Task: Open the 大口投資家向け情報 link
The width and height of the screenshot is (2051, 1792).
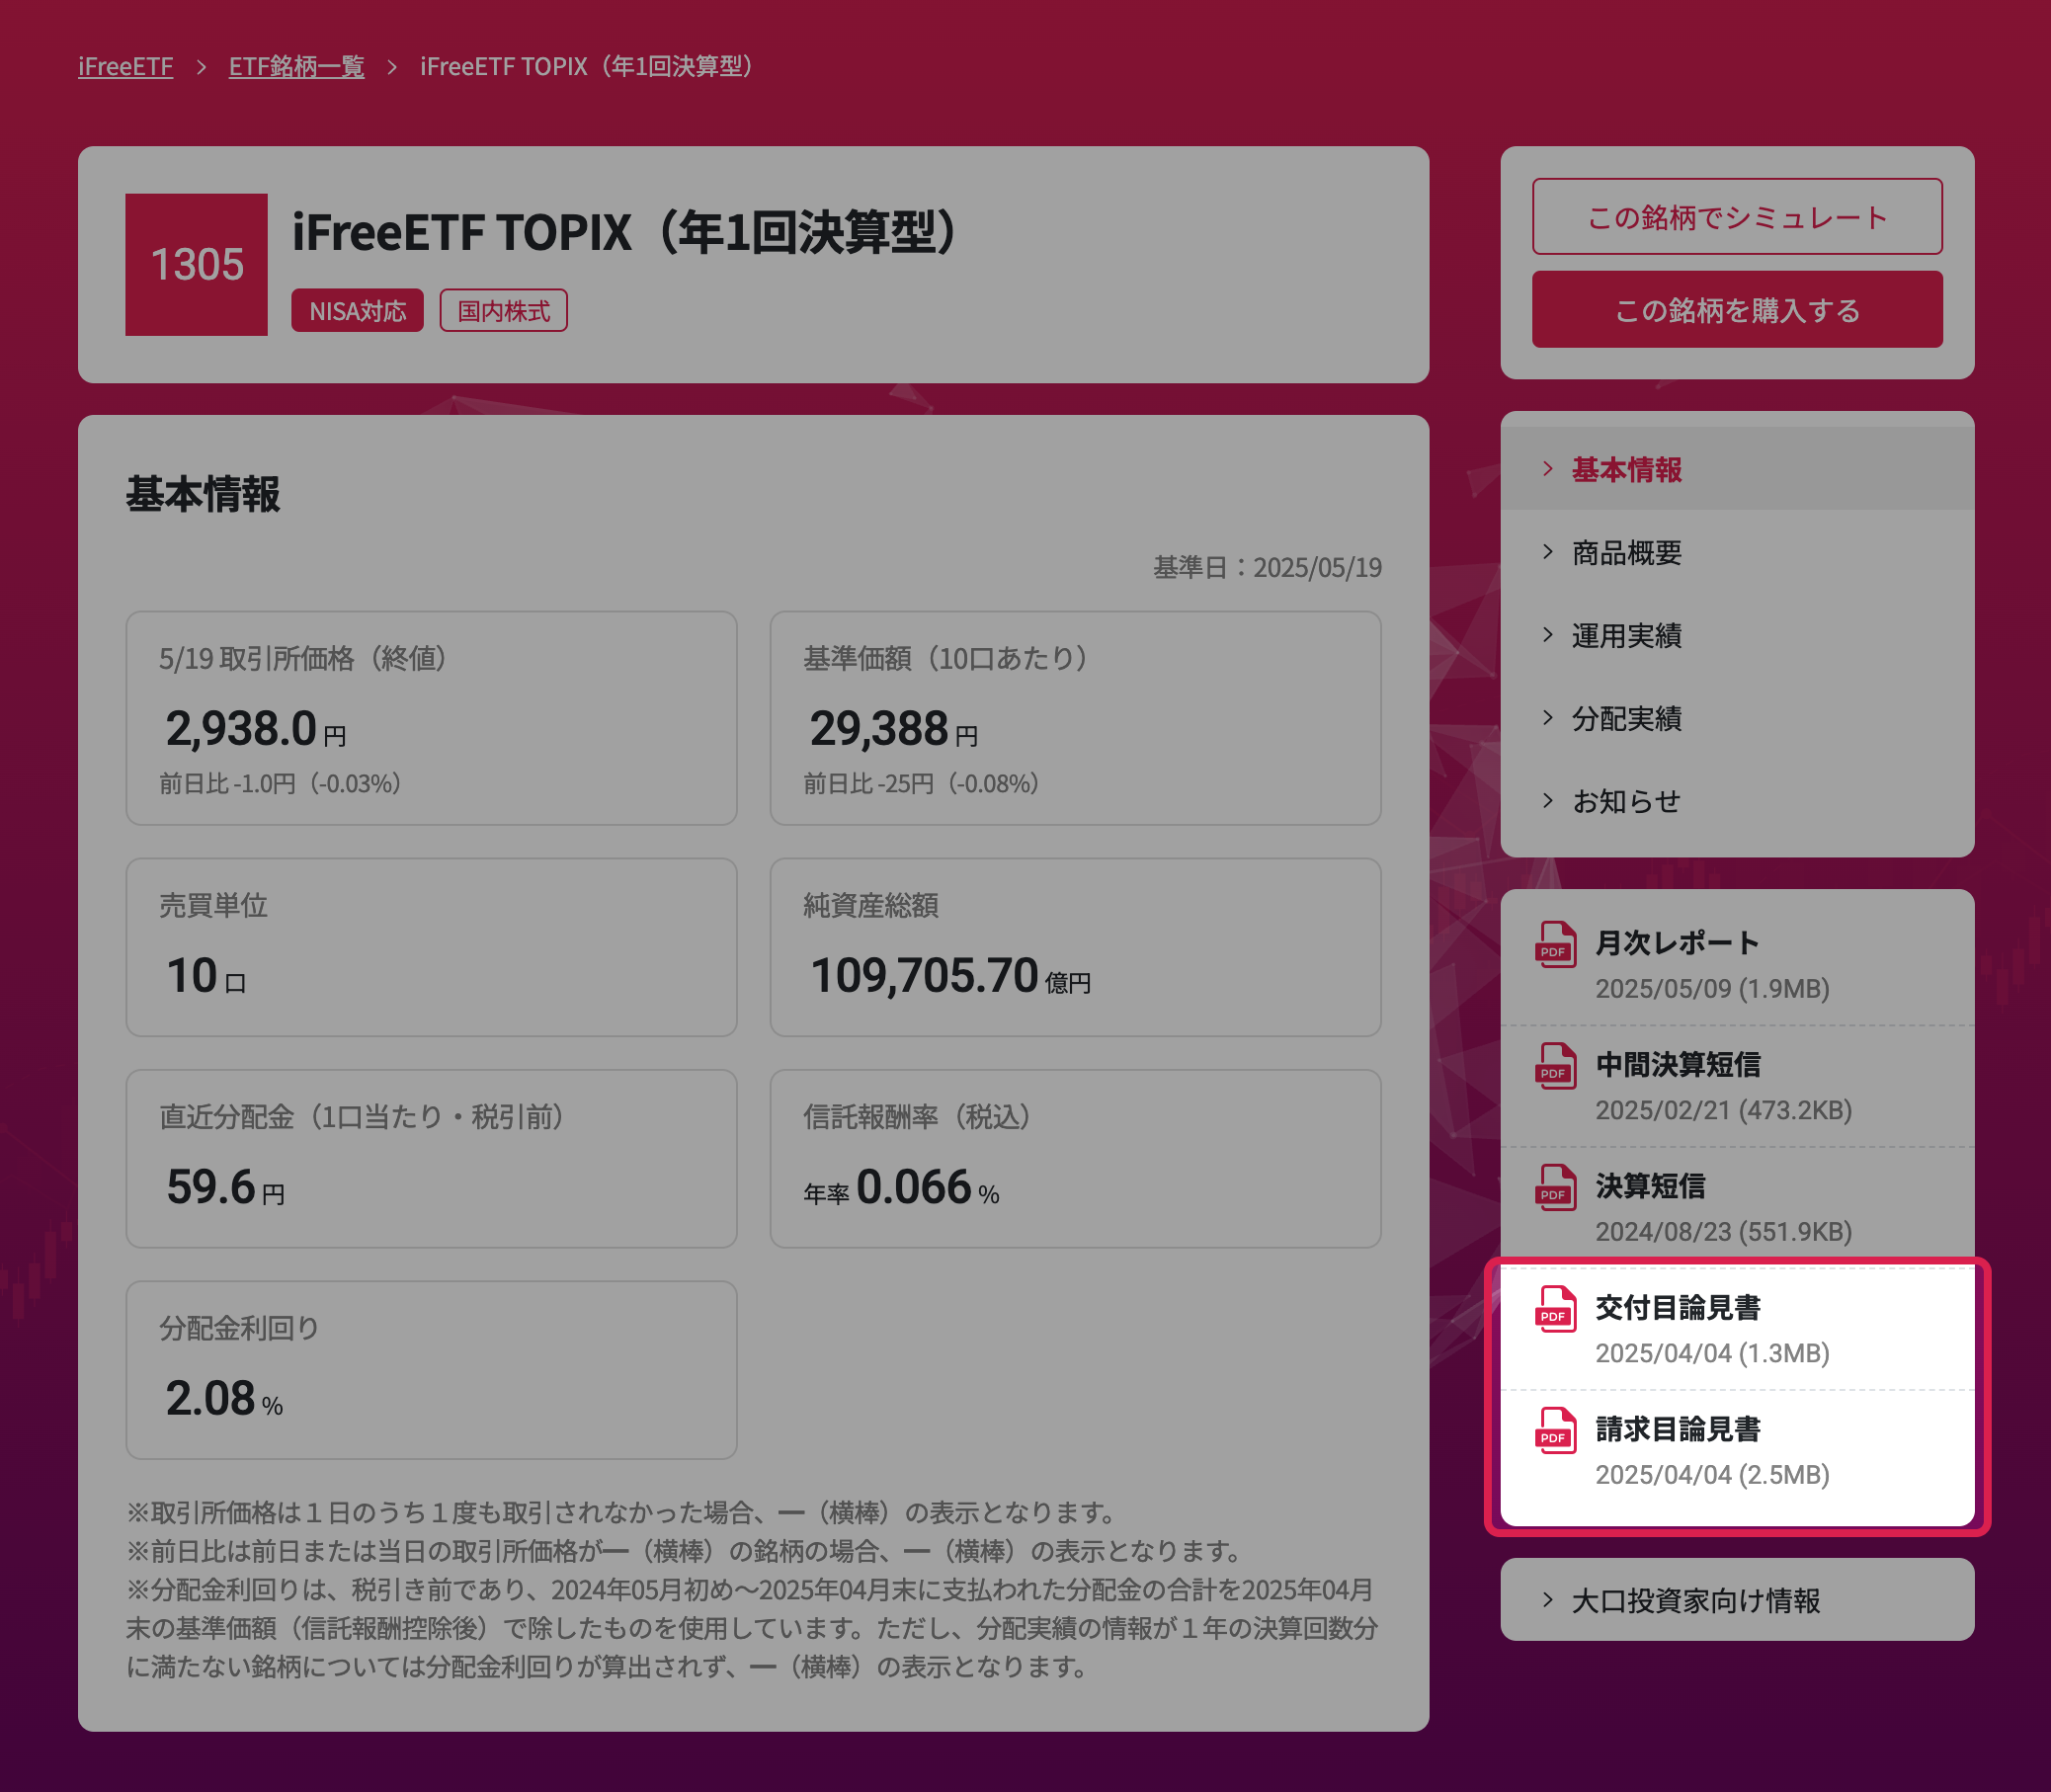Action: pyautogui.click(x=1737, y=1599)
